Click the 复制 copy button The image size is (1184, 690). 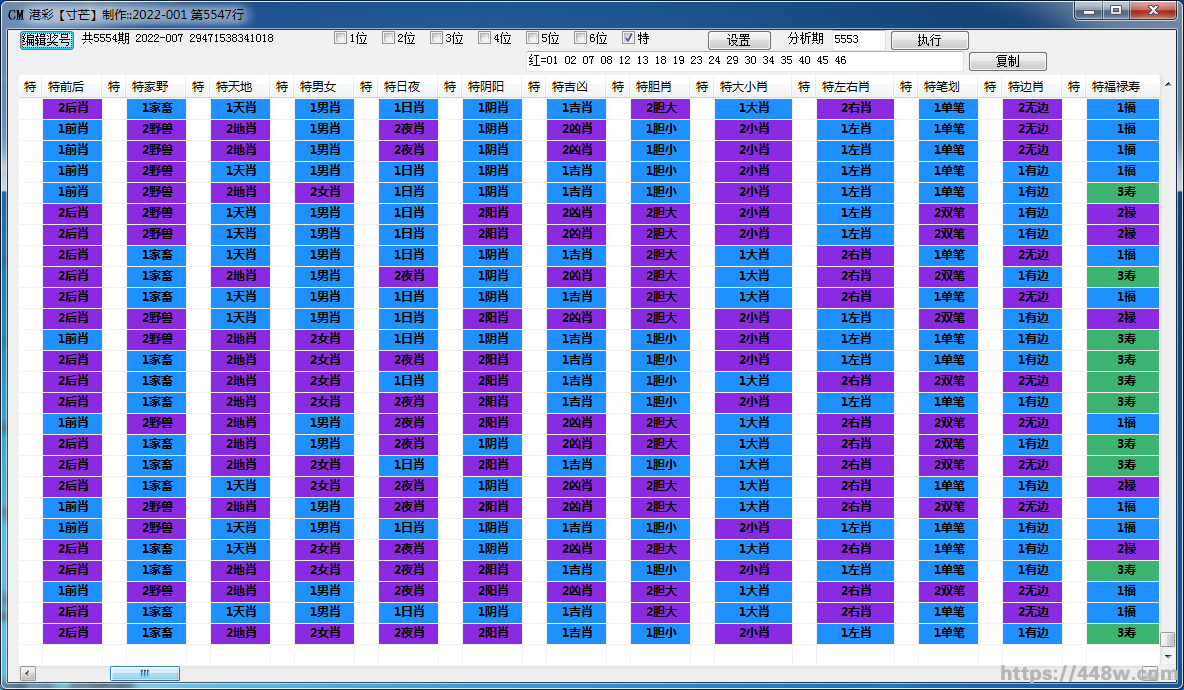point(1007,62)
